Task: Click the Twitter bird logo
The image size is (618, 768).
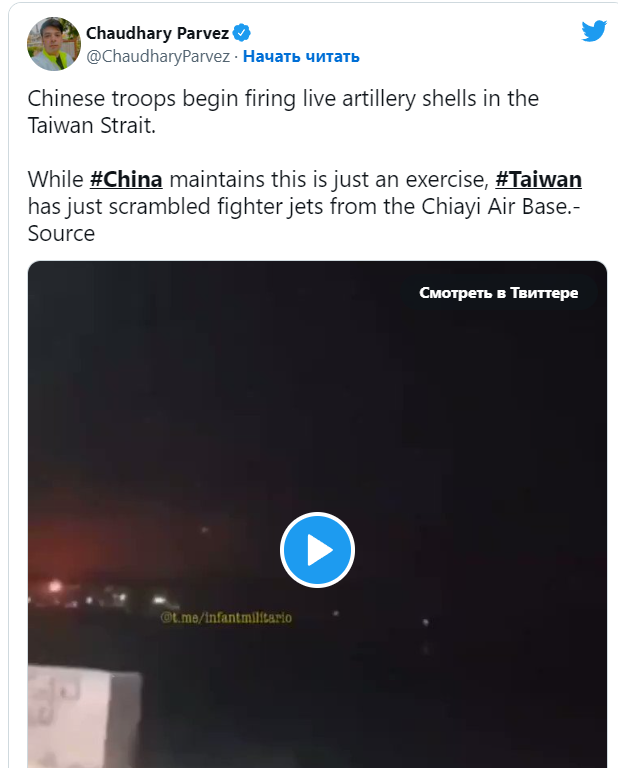Action: [594, 31]
